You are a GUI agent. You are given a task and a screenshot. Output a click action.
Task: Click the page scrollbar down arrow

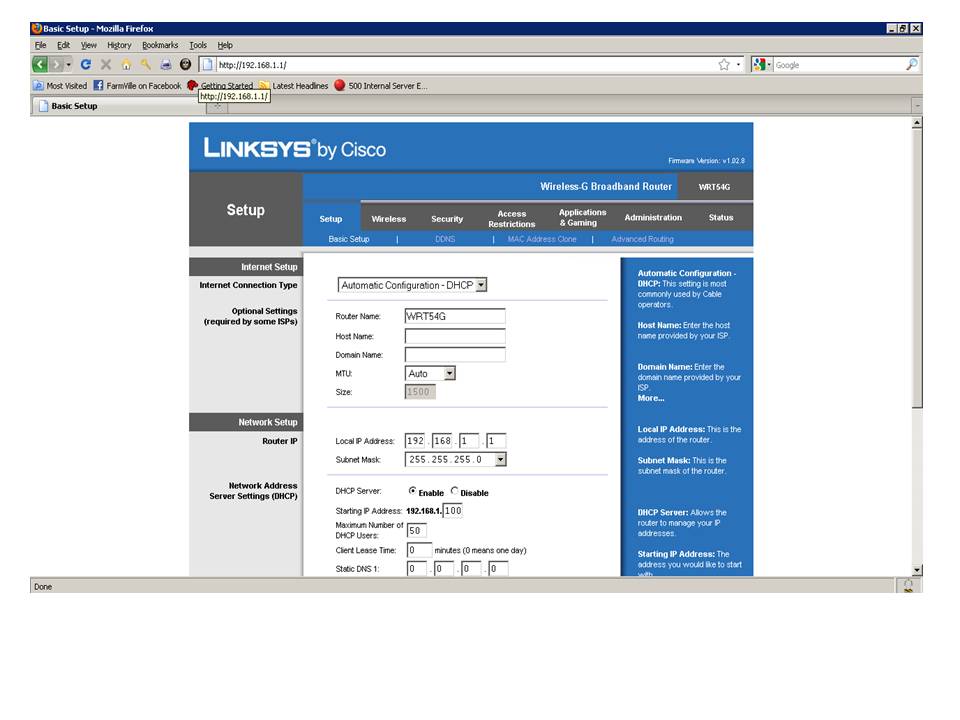[917, 570]
